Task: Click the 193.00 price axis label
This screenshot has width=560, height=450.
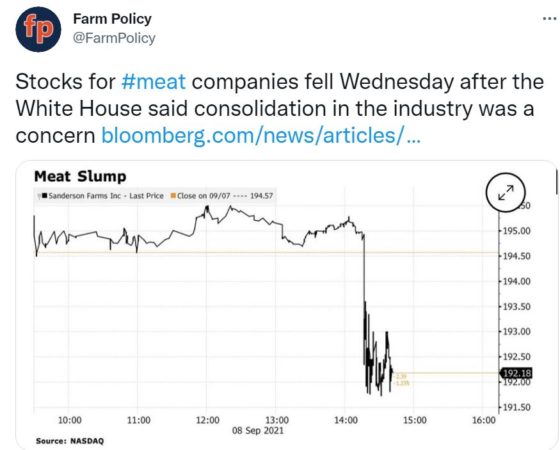Action: click(x=516, y=332)
